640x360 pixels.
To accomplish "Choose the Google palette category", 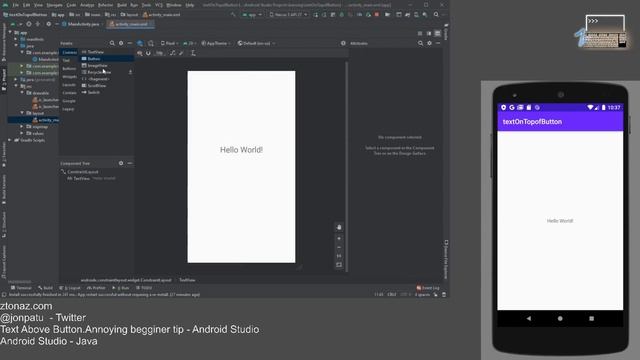I will click(69, 101).
